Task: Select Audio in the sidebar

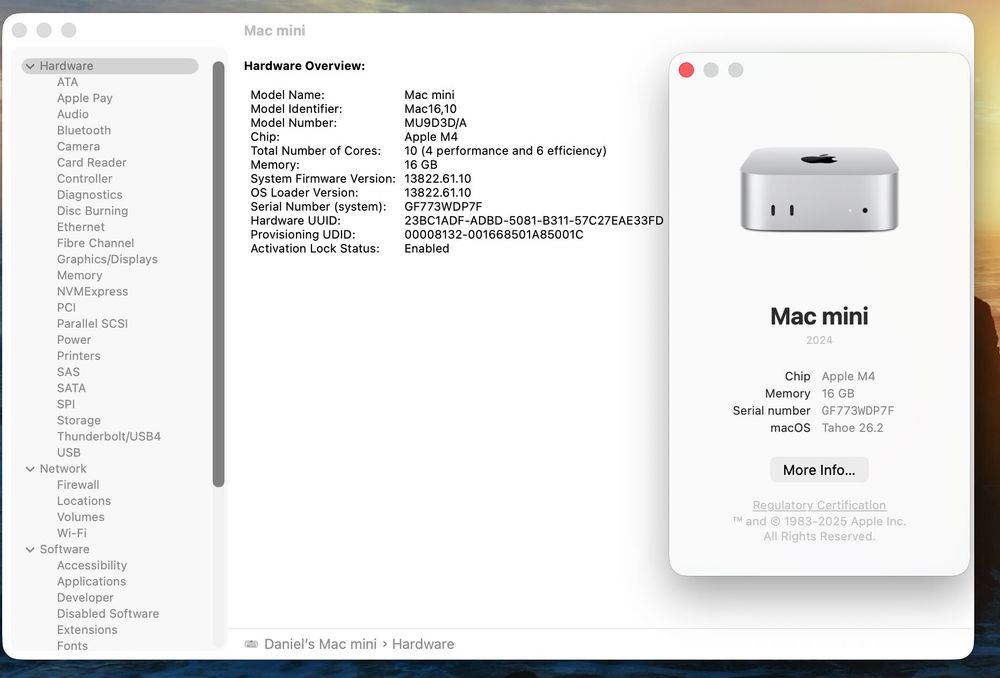Action: coord(73,114)
